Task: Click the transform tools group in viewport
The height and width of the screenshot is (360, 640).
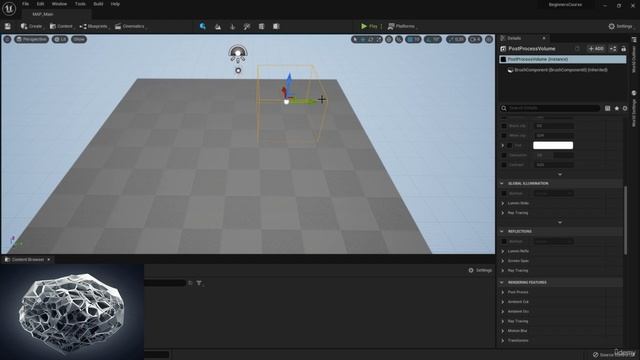Action: 367,39
